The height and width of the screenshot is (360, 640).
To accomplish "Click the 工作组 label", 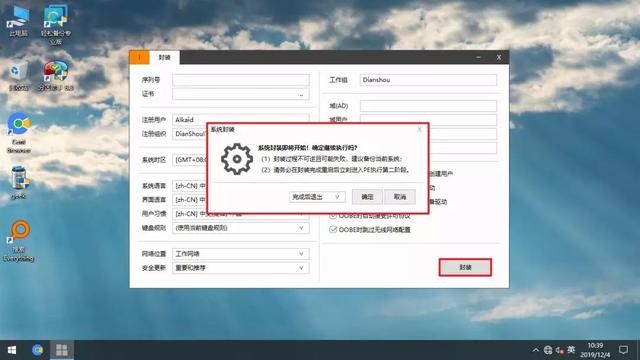I will click(338, 80).
